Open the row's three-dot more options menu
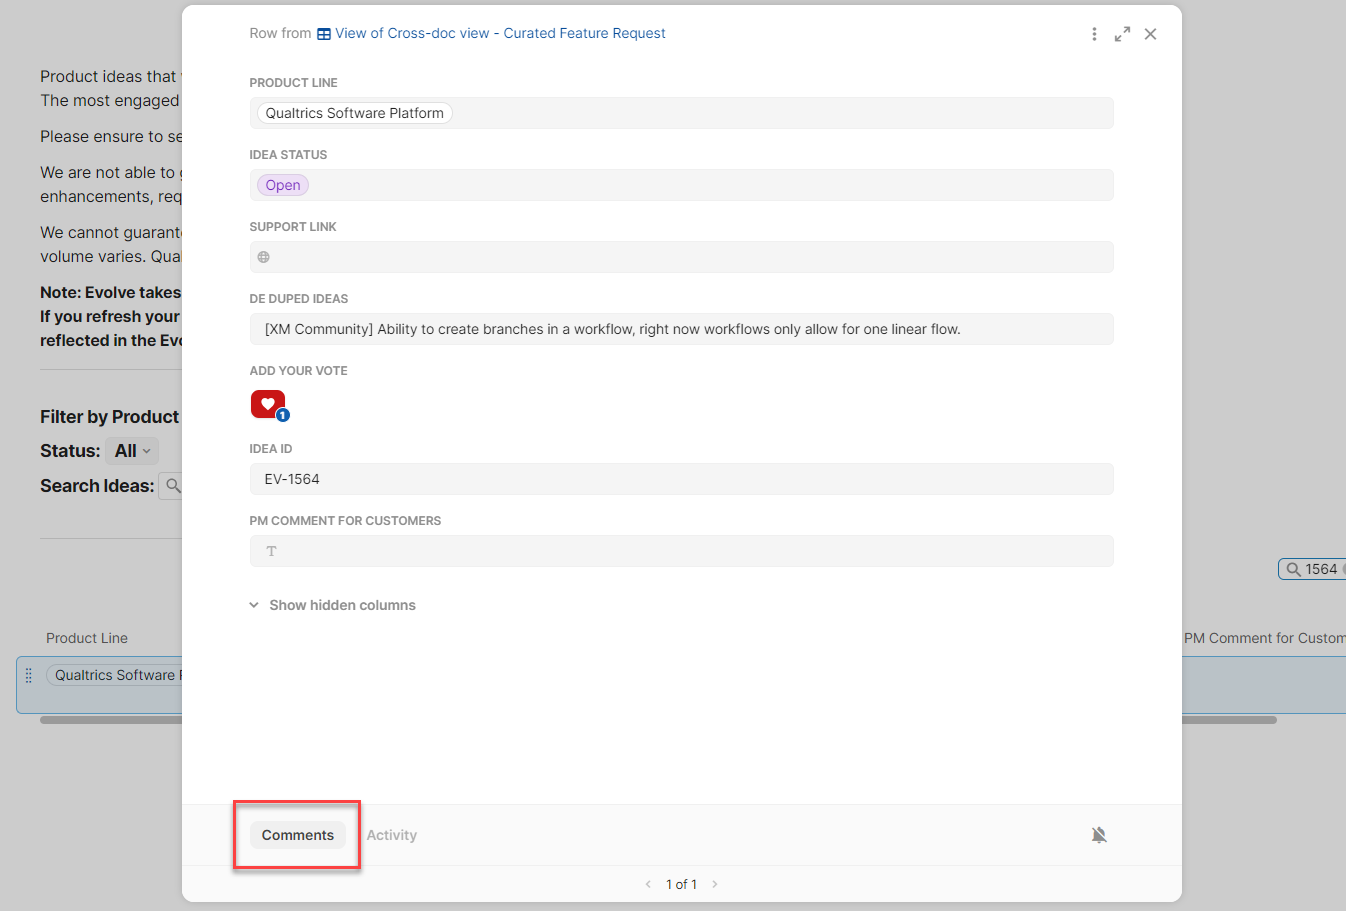The image size is (1346, 911). click(1094, 34)
